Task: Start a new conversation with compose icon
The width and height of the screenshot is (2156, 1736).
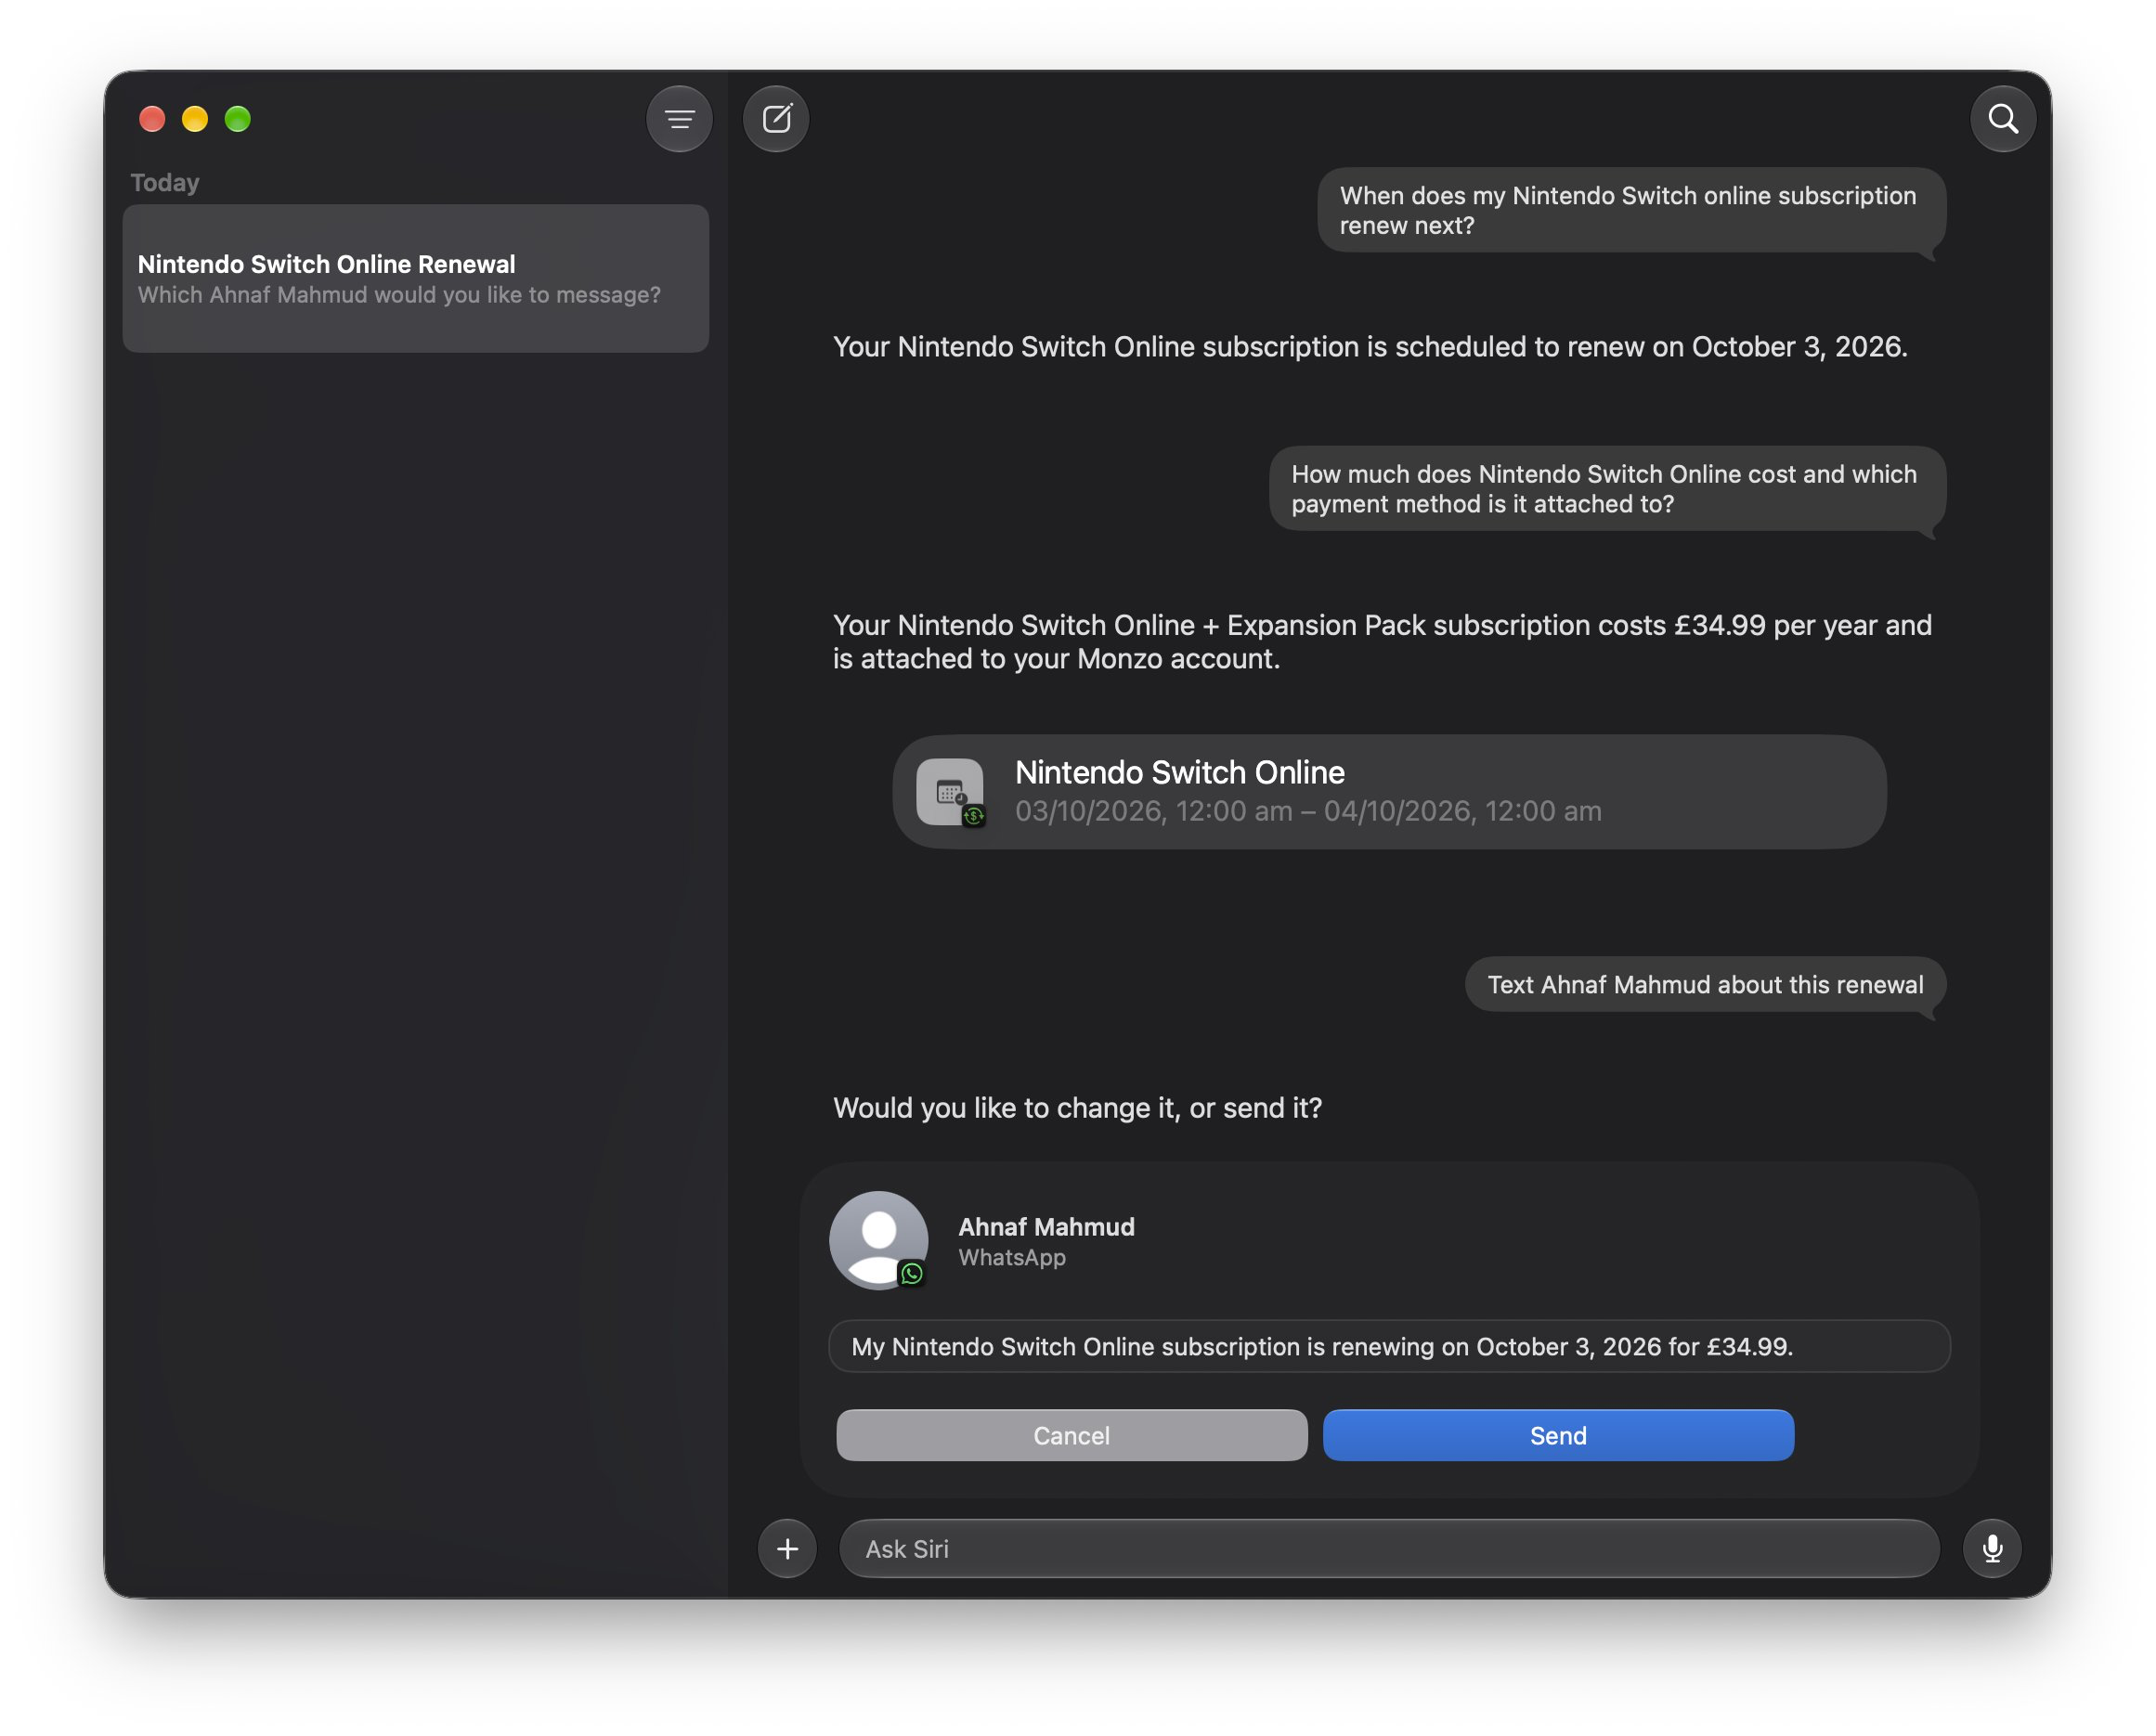Action: (x=776, y=119)
